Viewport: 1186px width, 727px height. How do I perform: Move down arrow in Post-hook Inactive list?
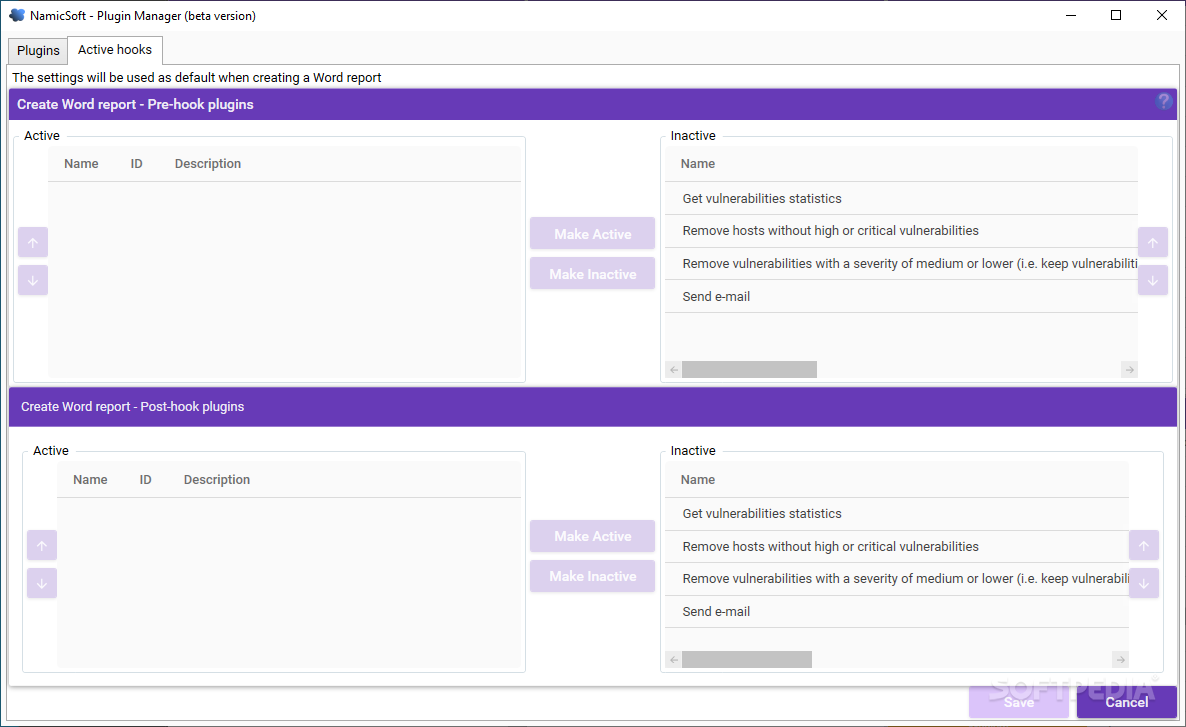[x=1144, y=583]
